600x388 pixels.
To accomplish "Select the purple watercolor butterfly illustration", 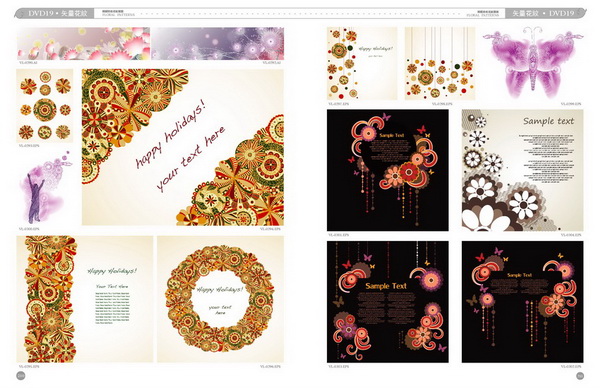I will pos(533,63).
